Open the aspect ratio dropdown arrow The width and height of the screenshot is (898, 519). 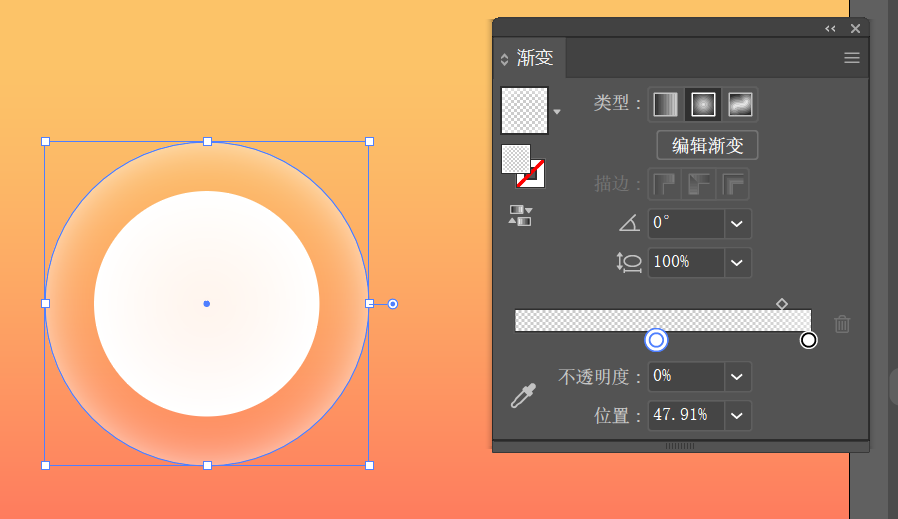tap(737, 262)
